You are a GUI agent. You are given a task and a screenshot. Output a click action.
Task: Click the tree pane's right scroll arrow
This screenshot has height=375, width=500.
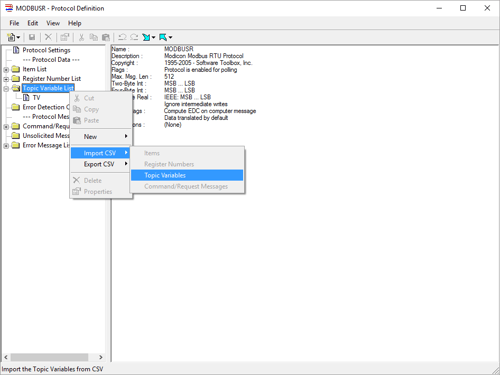[101, 357]
